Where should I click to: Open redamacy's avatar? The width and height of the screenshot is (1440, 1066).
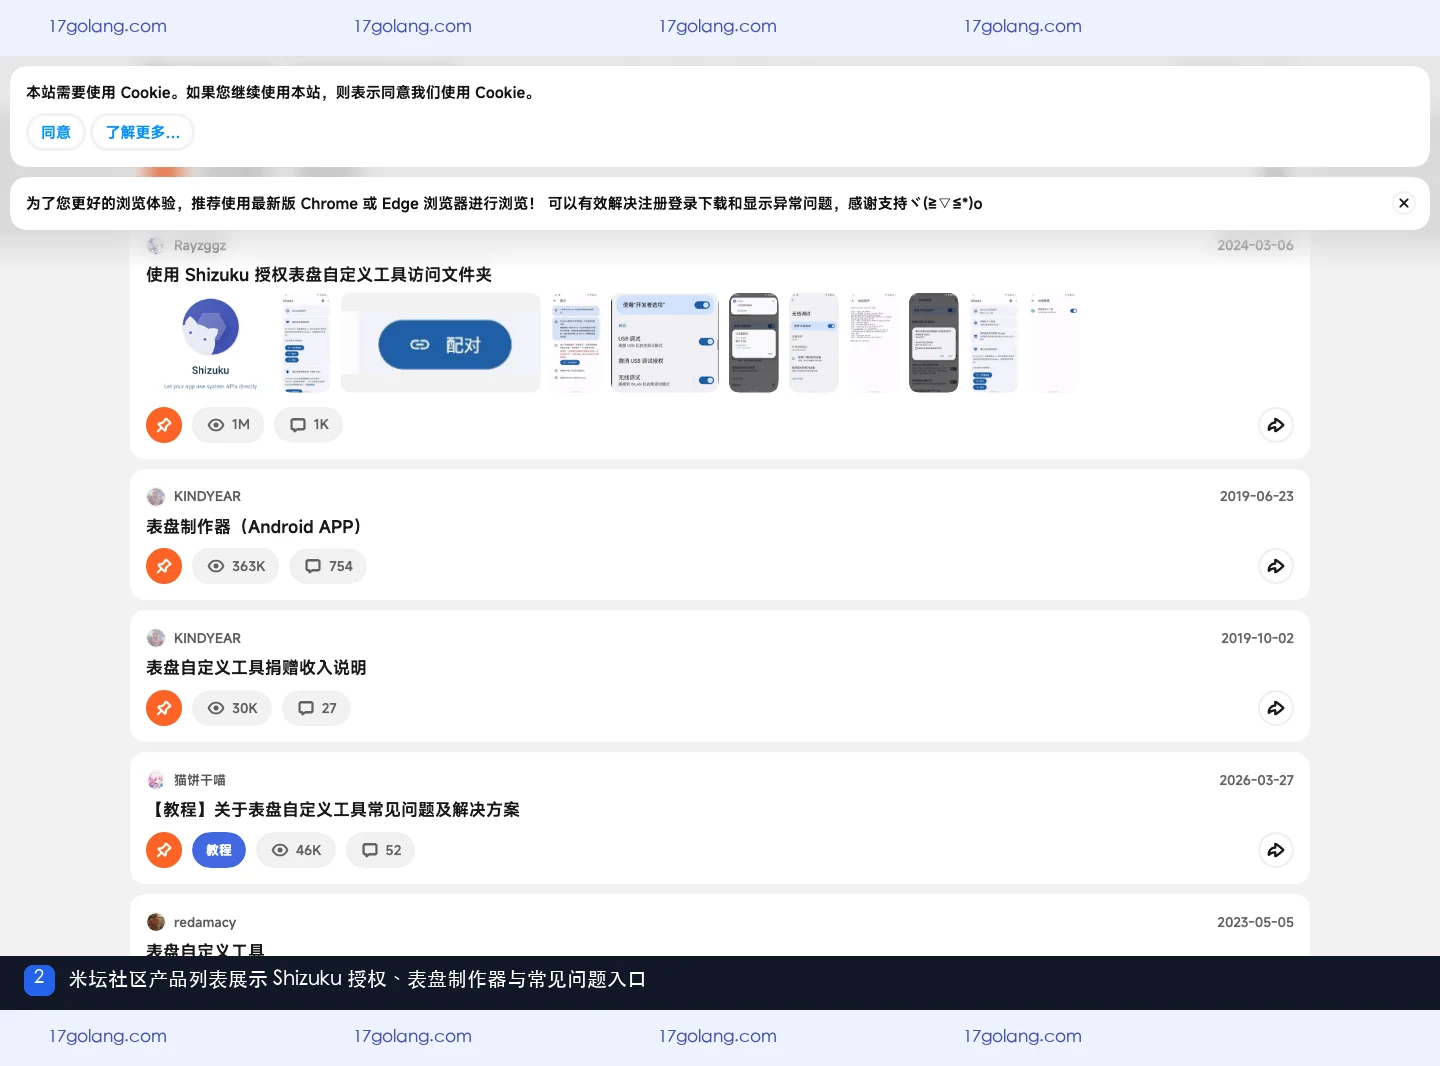[x=156, y=922]
